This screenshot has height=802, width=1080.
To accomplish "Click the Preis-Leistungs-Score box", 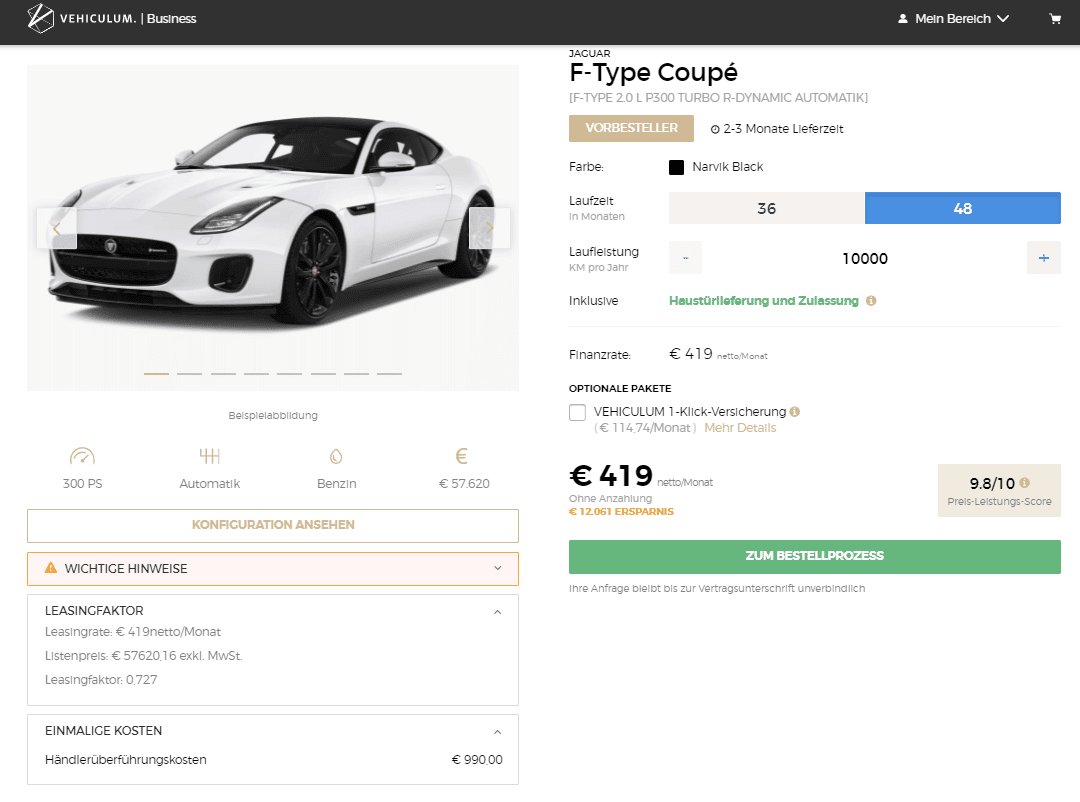I will (999, 491).
